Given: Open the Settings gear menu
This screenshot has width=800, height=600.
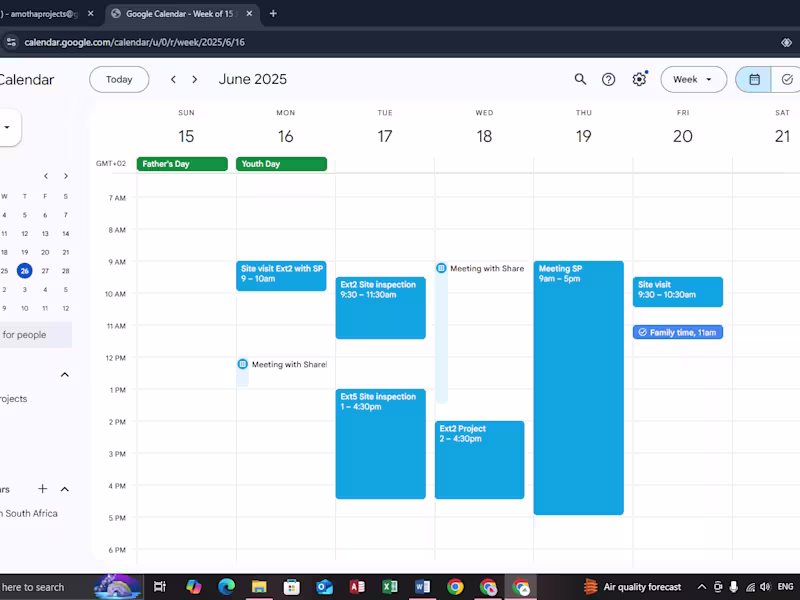Looking at the screenshot, I should tap(639, 79).
